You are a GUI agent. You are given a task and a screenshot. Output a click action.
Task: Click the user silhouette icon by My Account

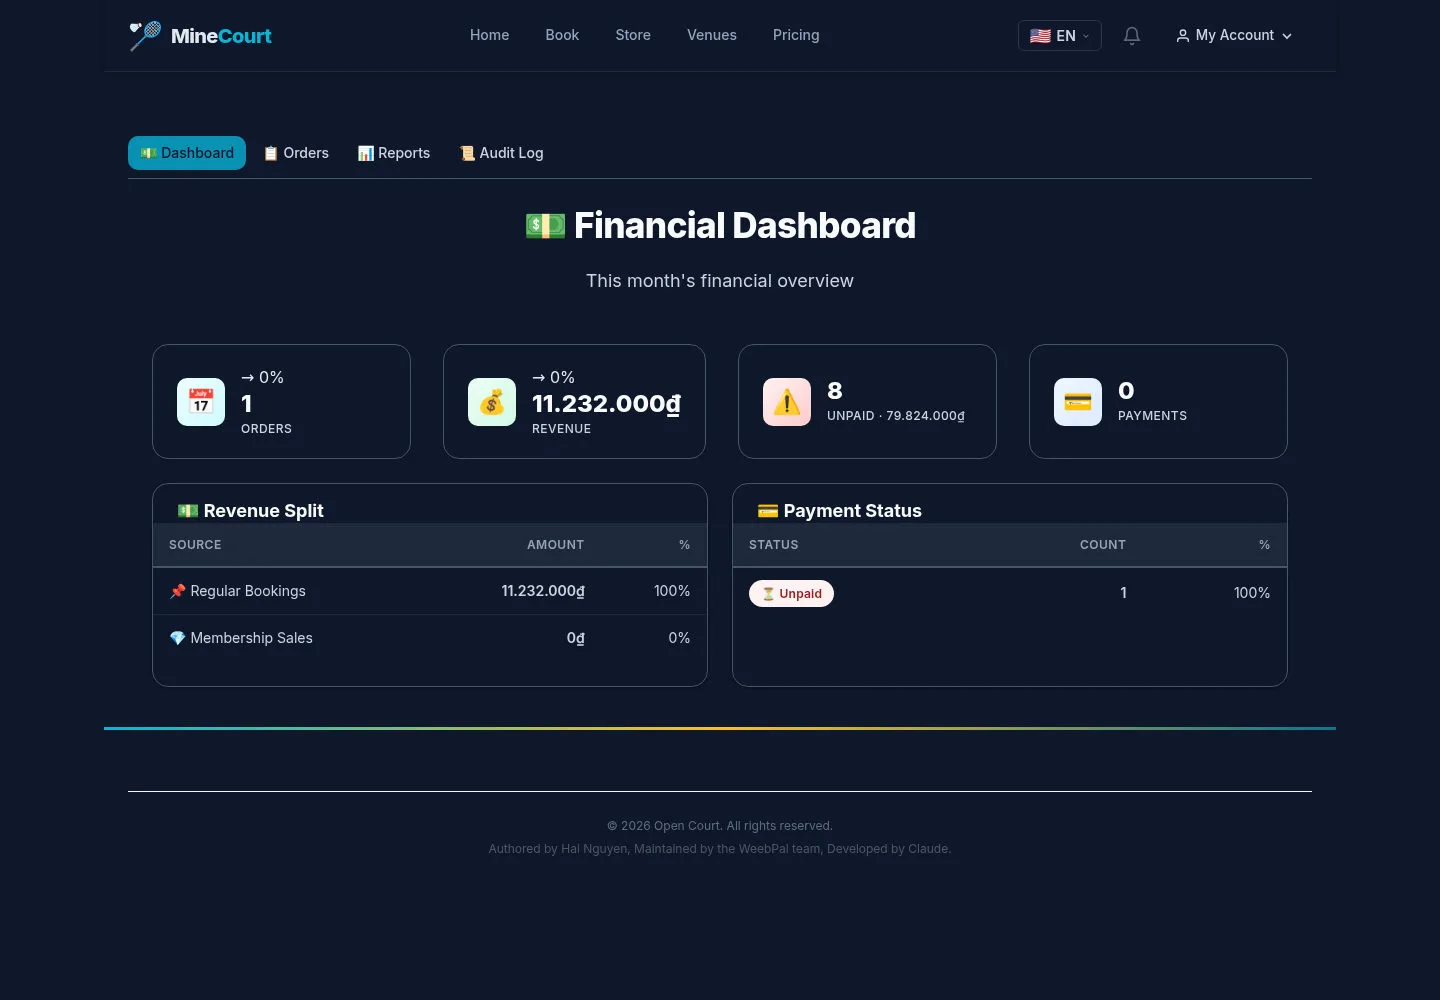point(1183,36)
